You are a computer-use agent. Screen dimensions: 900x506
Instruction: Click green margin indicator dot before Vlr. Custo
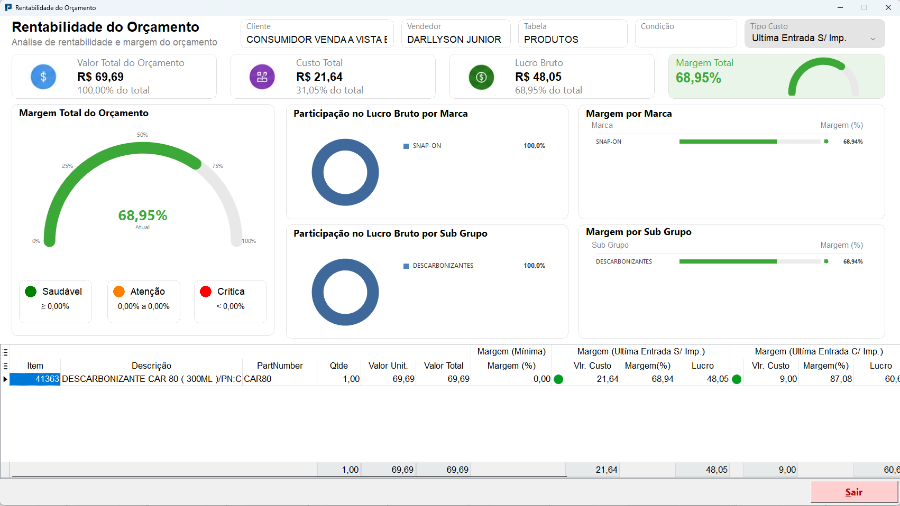[558, 379]
